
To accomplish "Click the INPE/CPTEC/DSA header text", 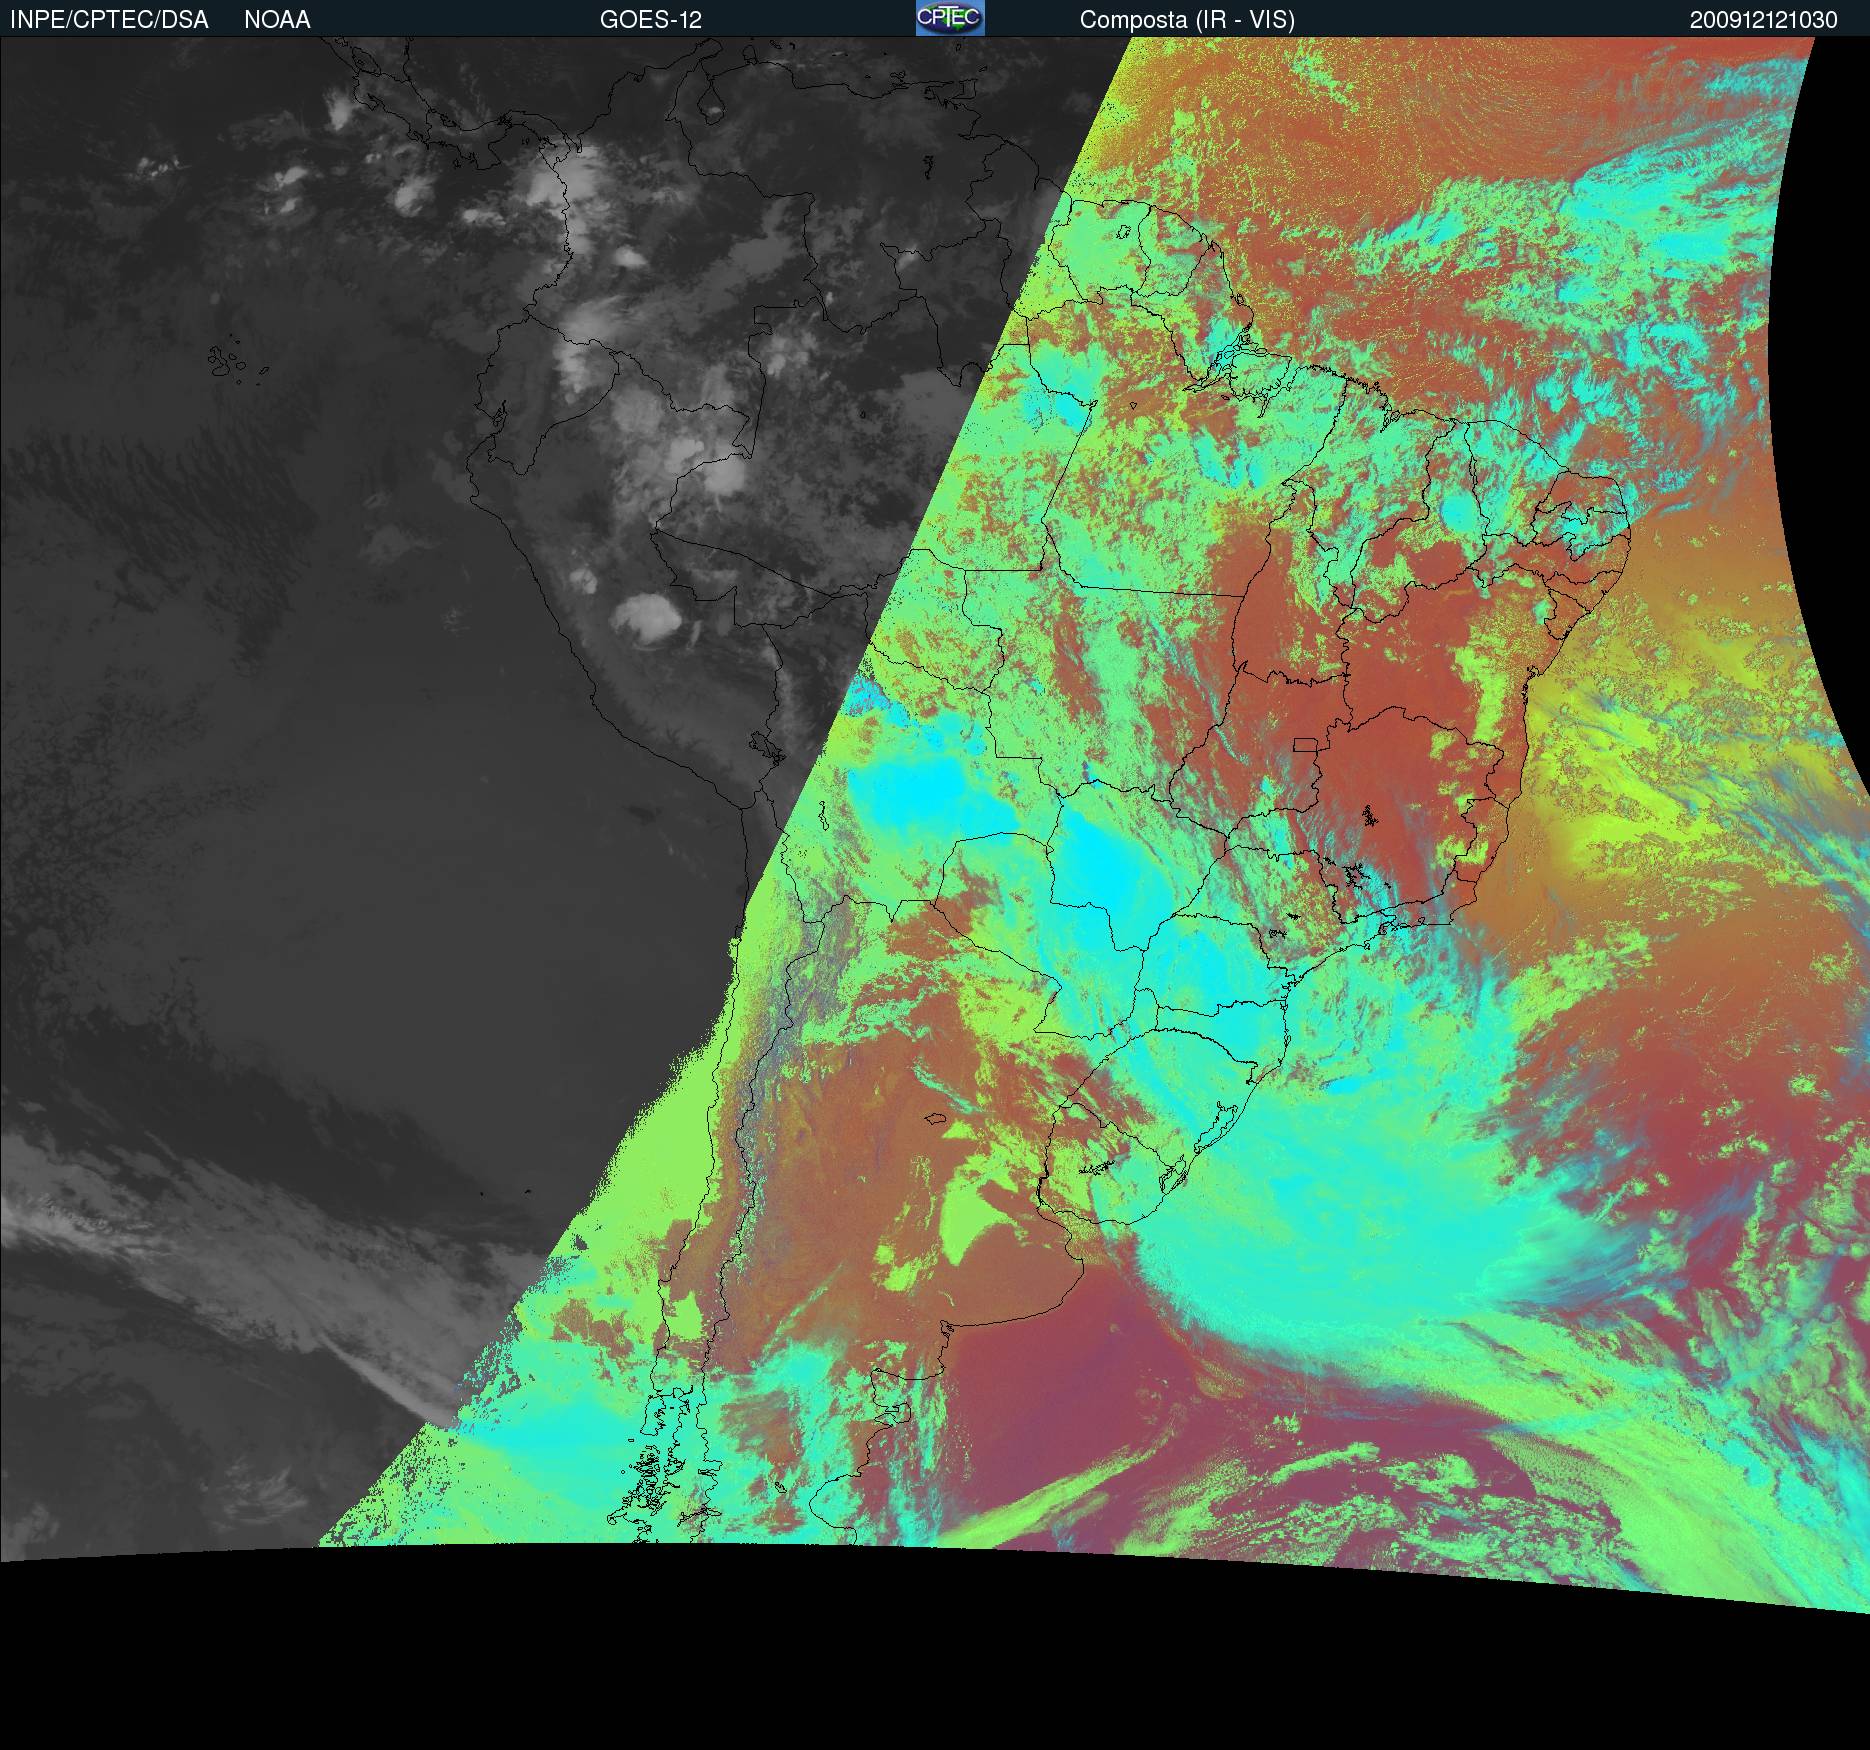I will pos(109,20).
